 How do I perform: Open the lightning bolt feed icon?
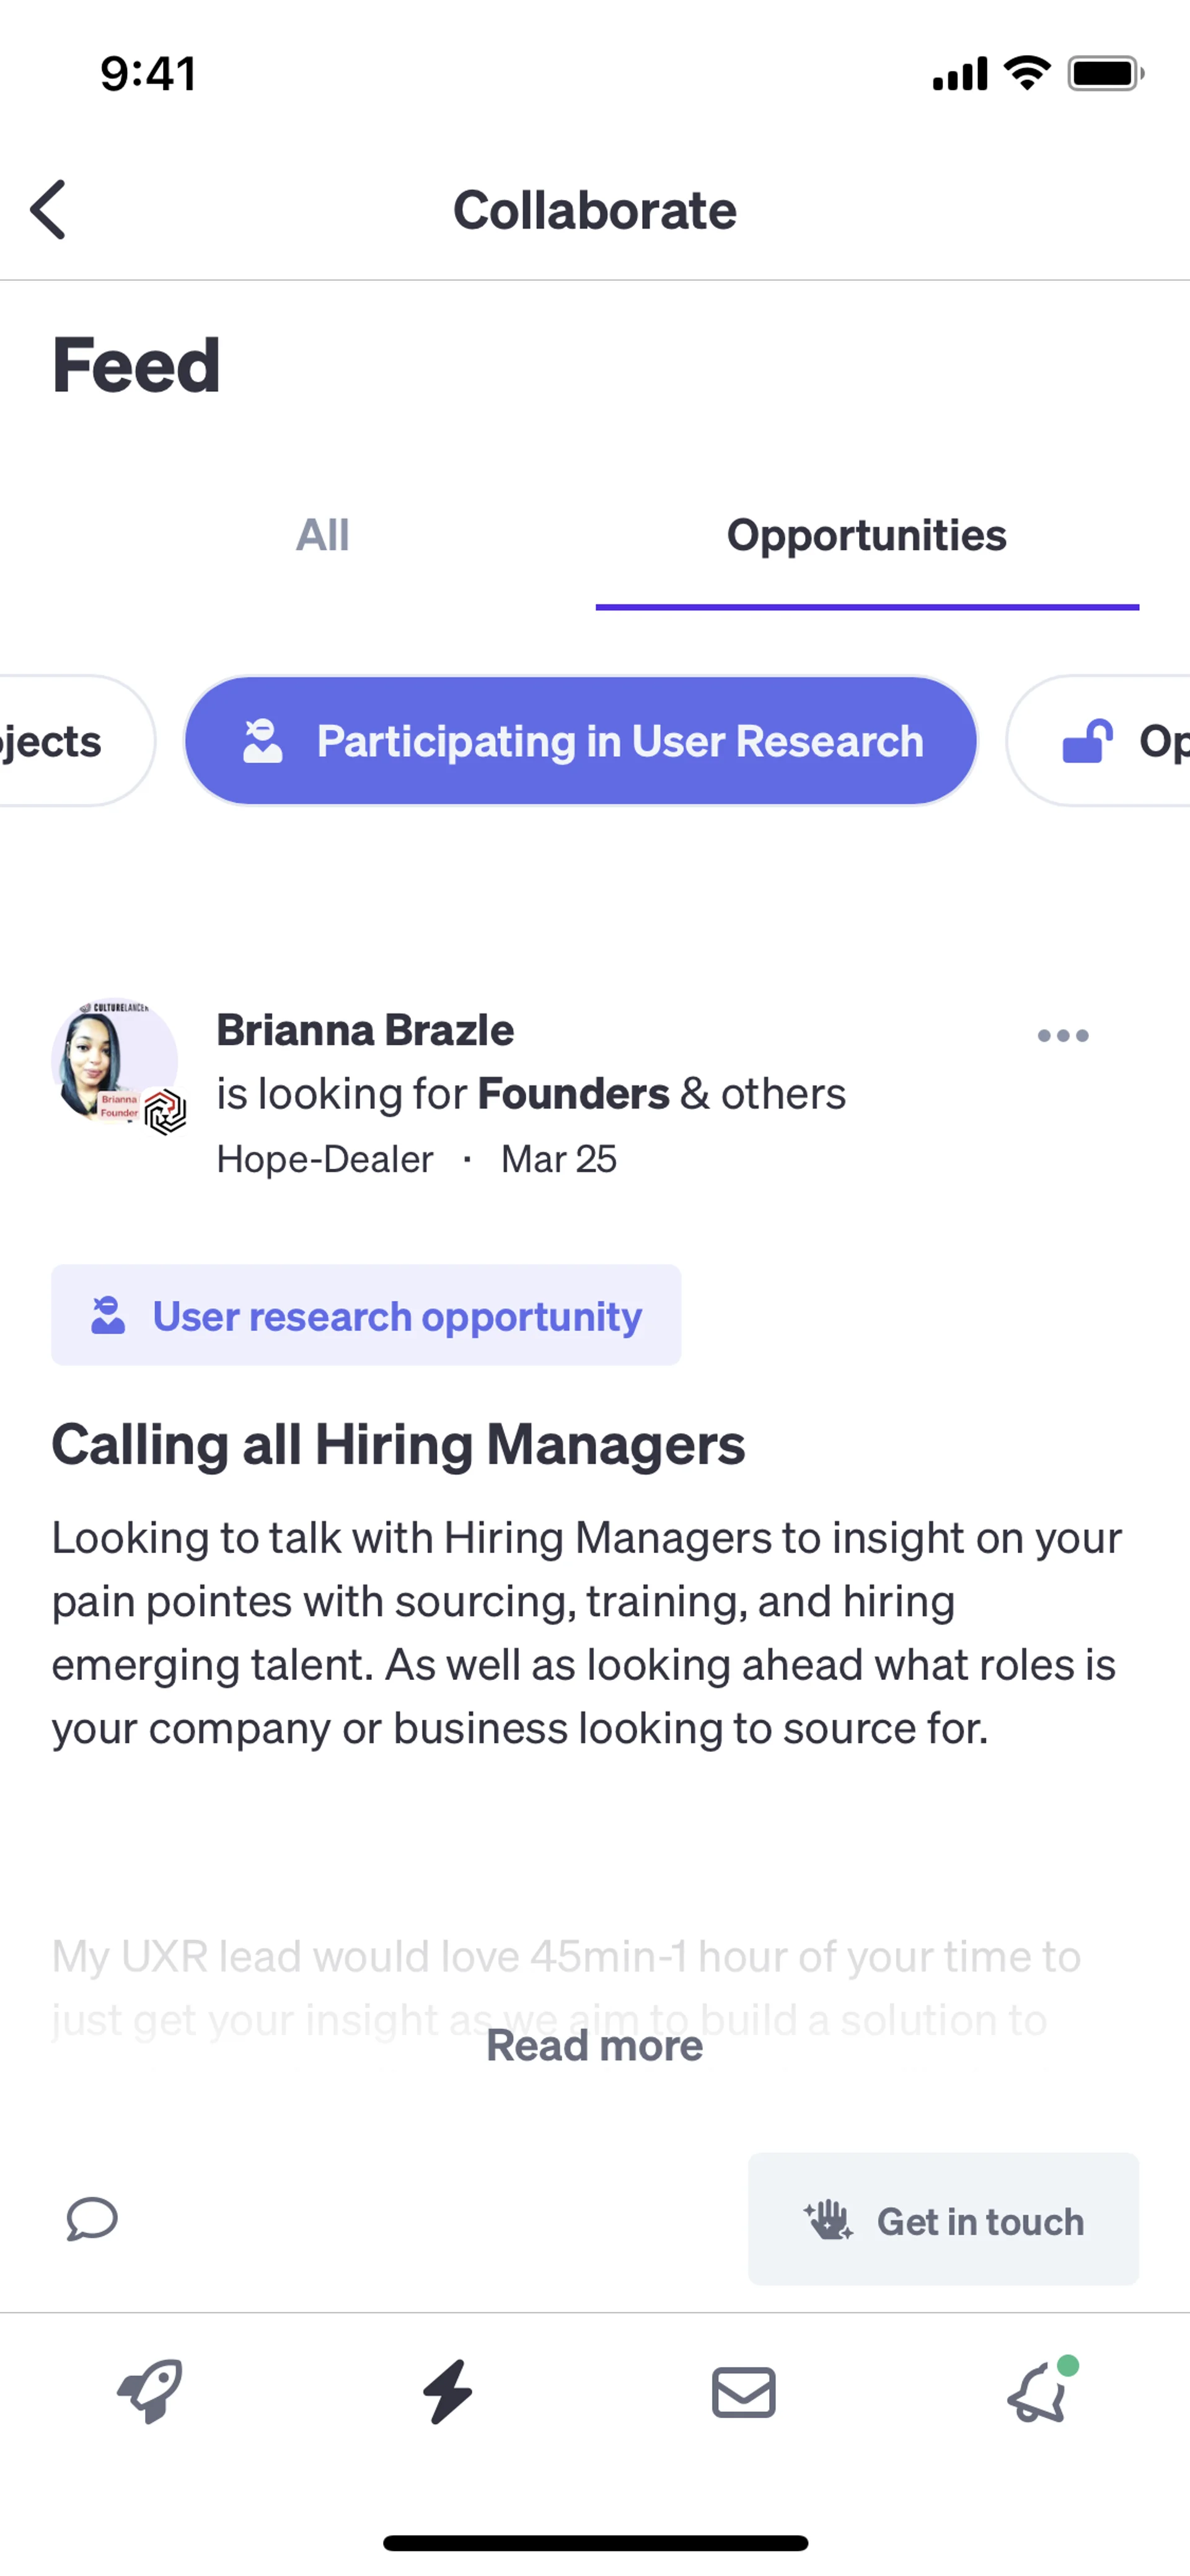pyautogui.click(x=447, y=2391)
